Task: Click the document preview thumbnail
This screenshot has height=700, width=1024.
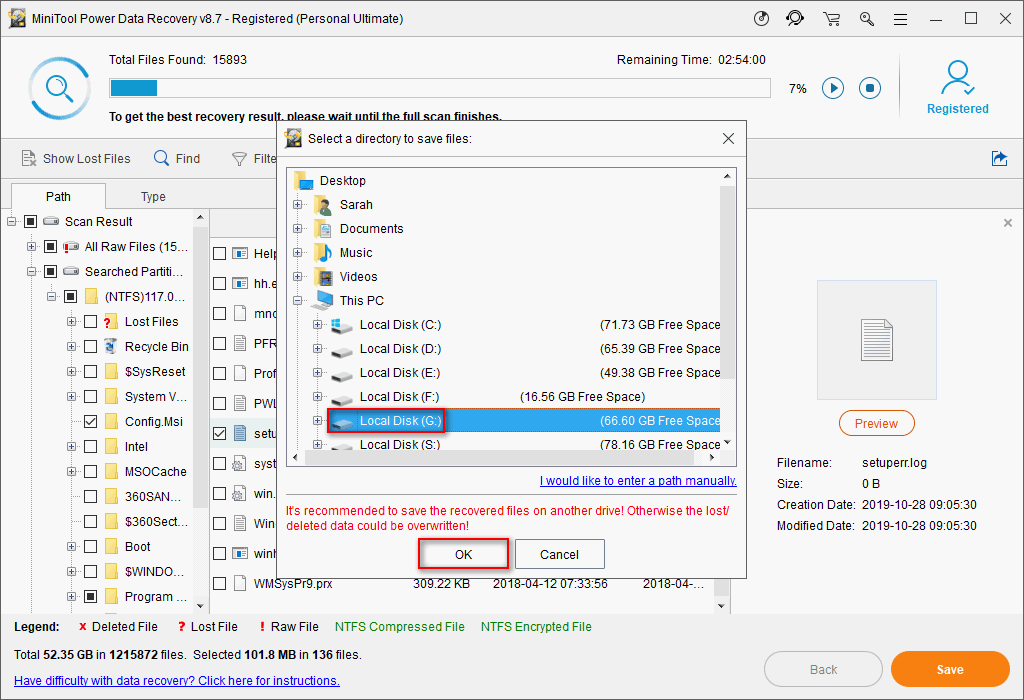Action: coord(876,340)
